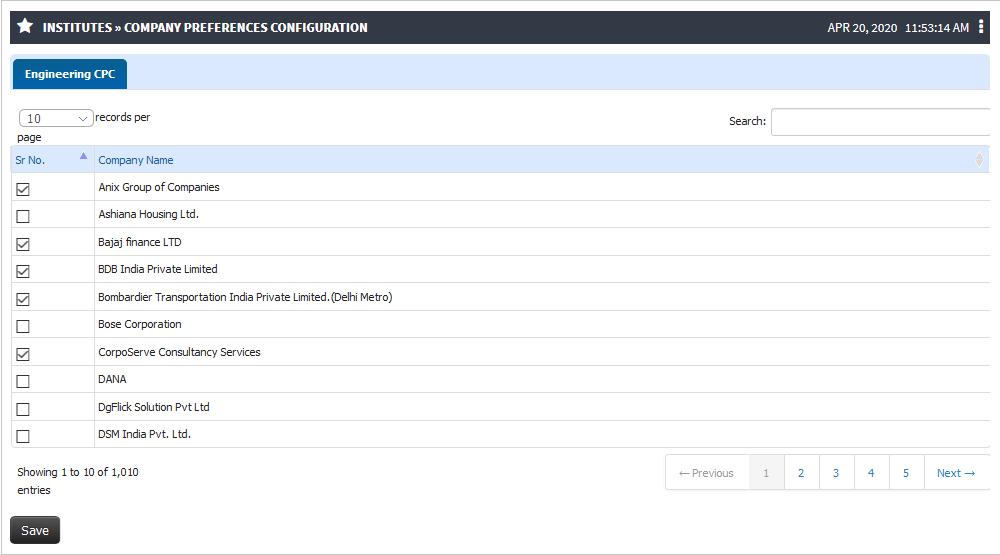This screenshot has width=1000, height=555.
Task: Click DgFlick Solution Pvt Ltd text
Action: (x=154, y=407)
